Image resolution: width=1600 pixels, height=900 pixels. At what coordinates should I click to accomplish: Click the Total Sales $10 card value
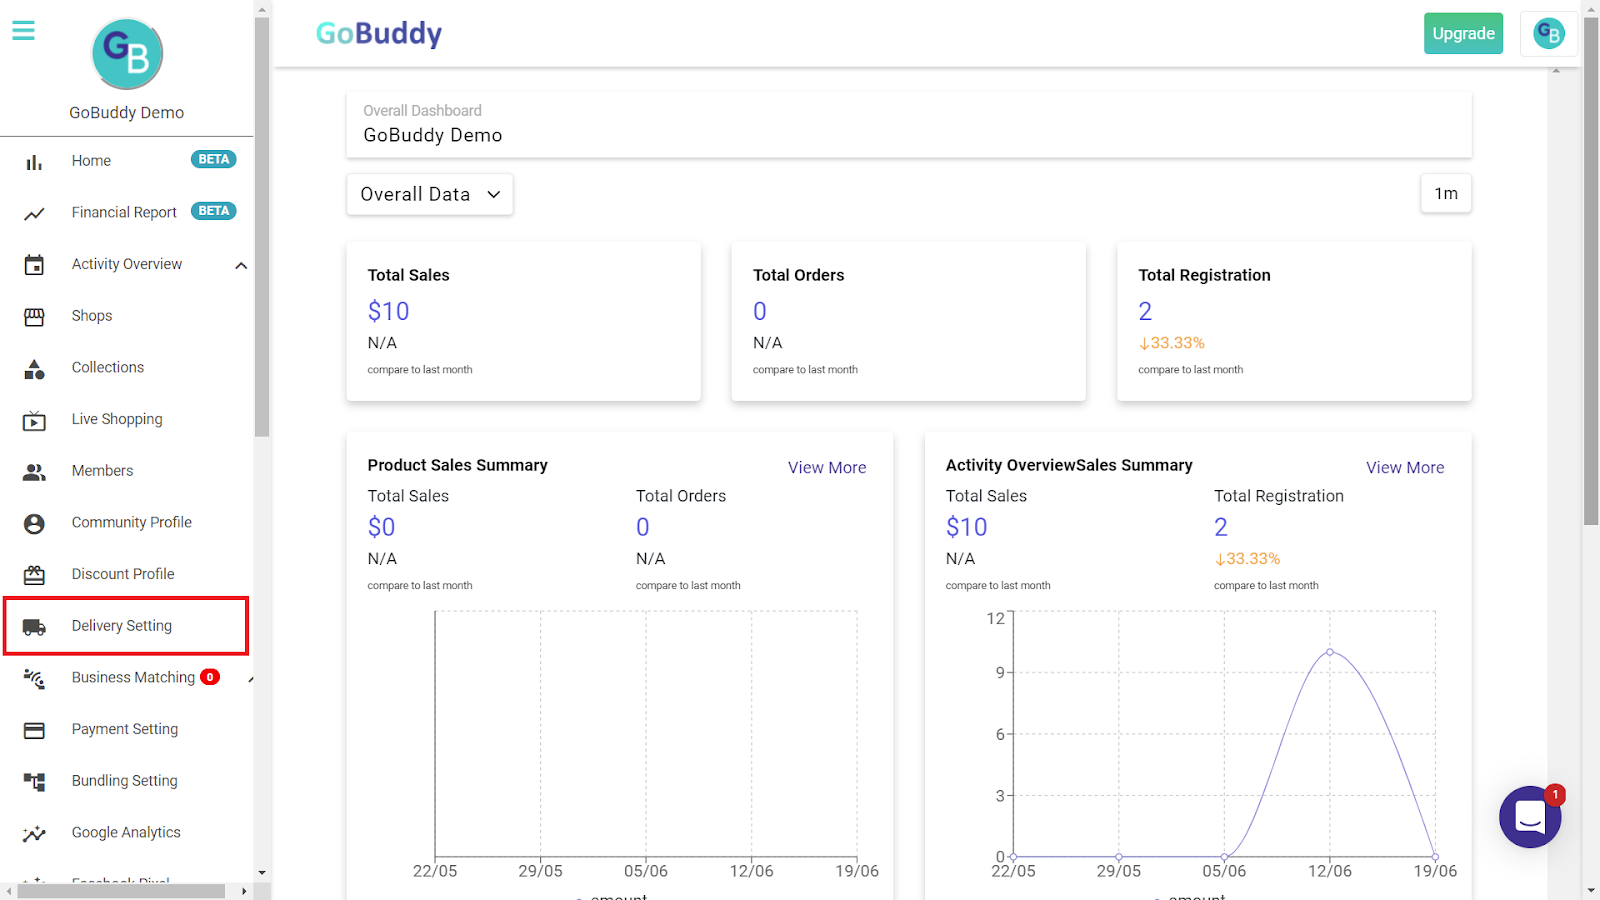pos(388,312)
